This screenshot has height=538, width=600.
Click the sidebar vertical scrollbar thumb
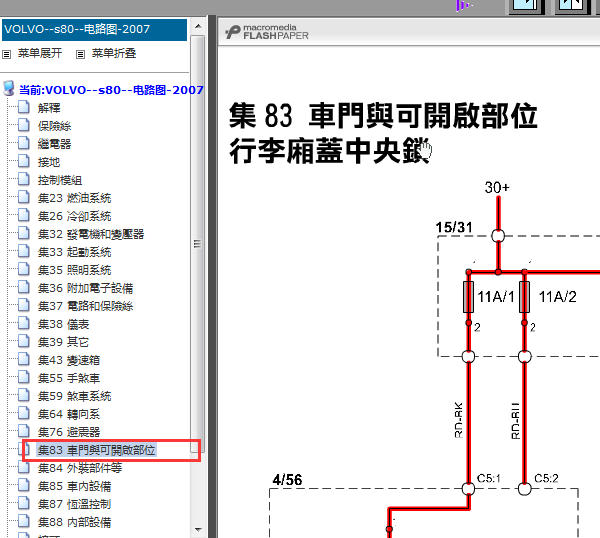coord(197,244)
